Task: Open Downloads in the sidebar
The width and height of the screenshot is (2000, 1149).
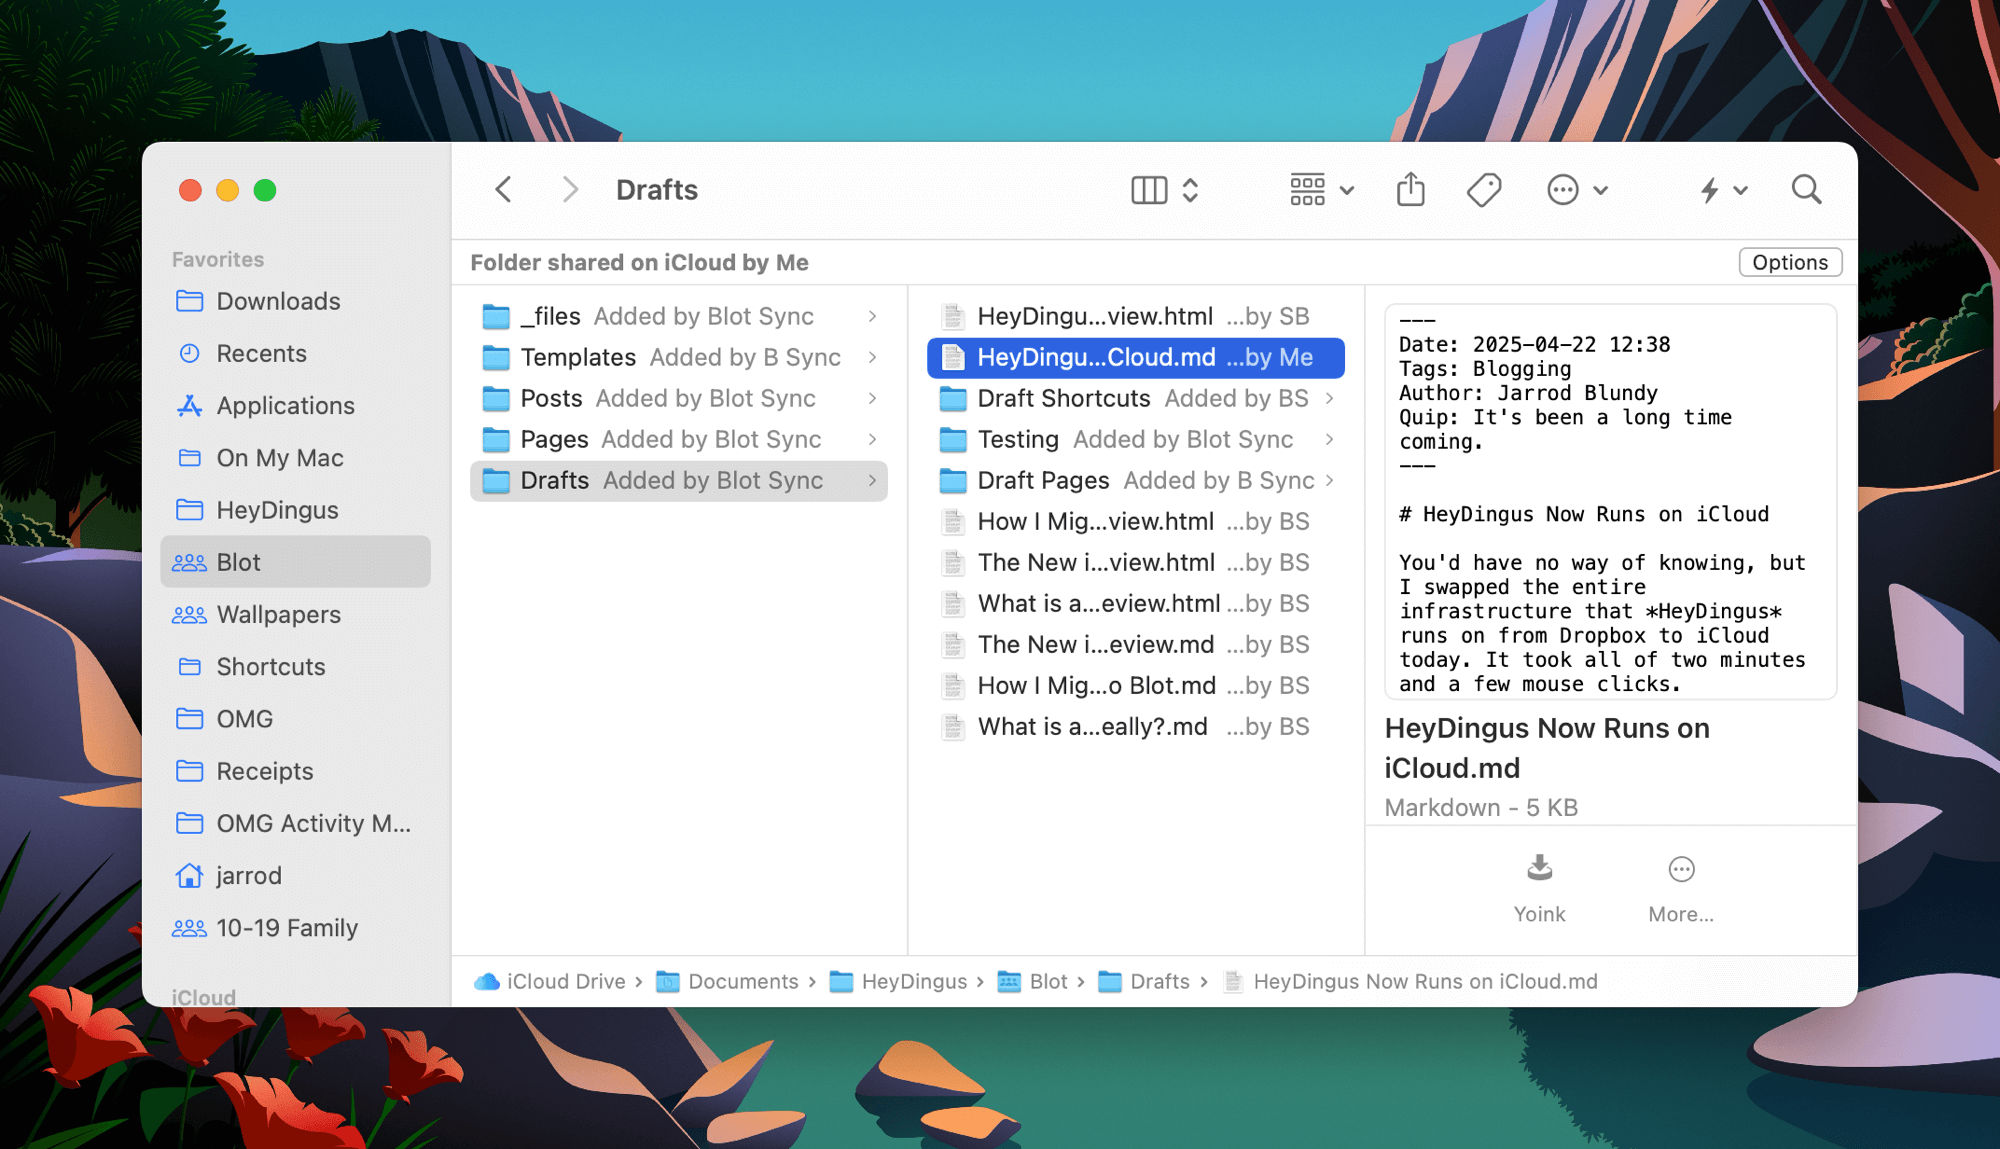Action: [278, 301]
